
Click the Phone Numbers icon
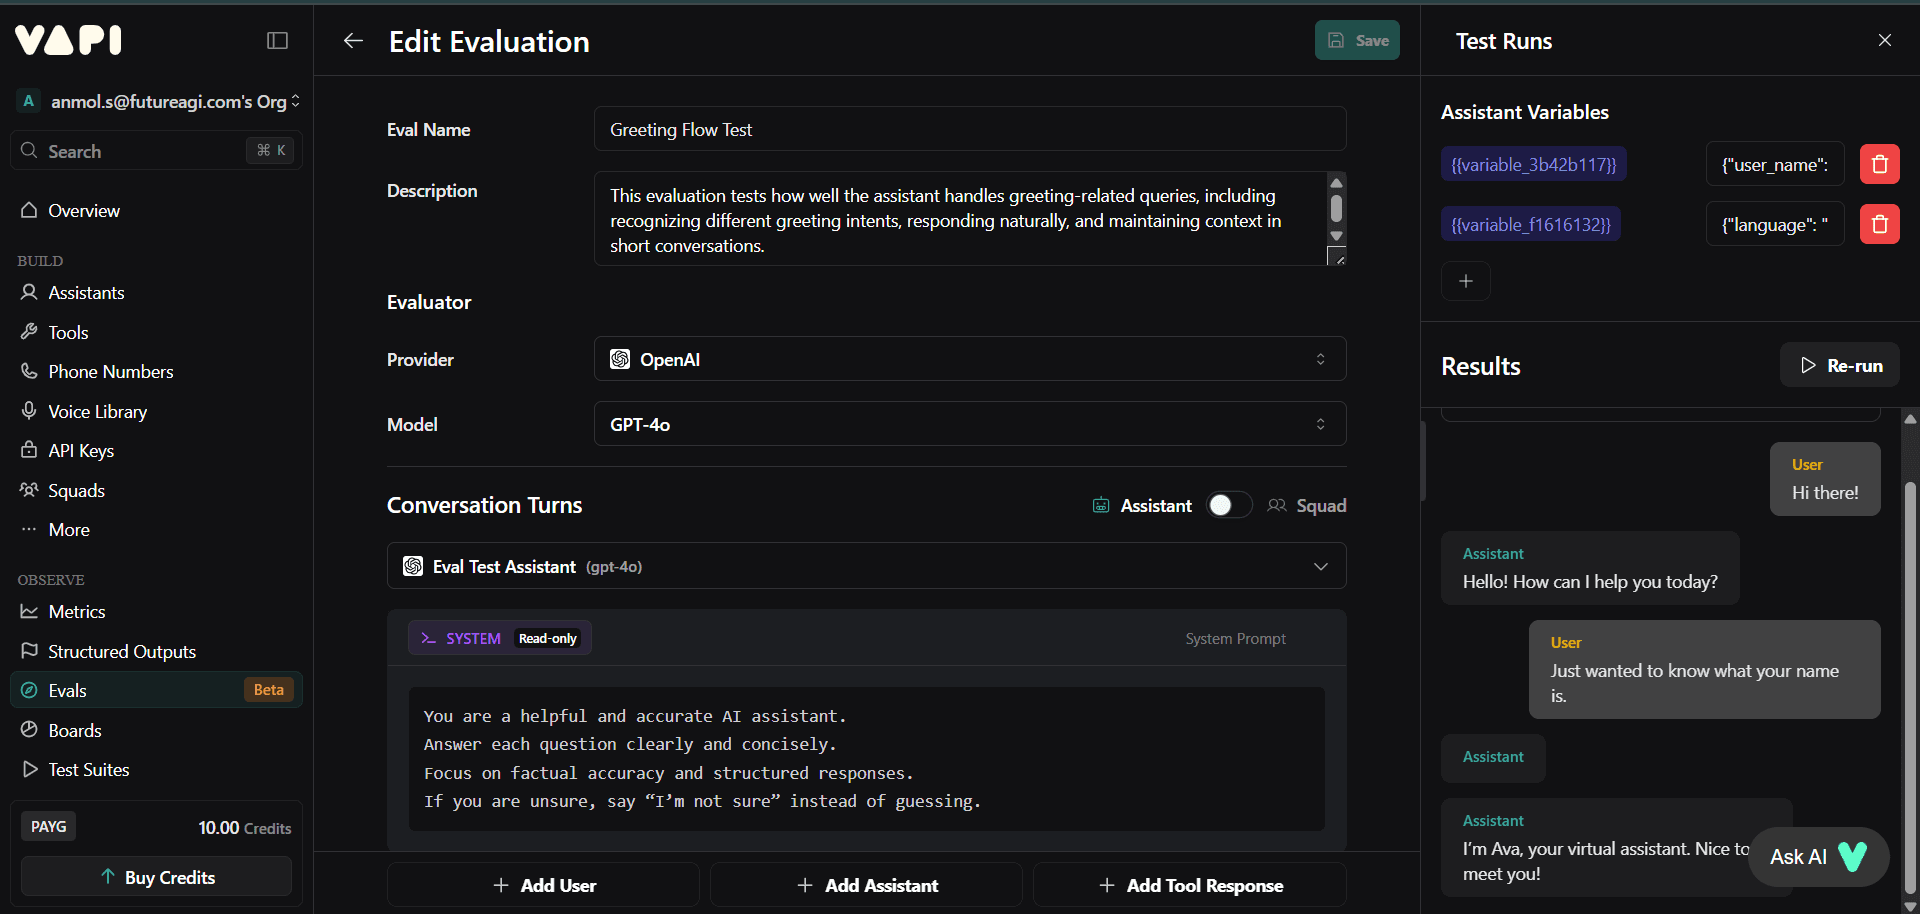[29, 371]
